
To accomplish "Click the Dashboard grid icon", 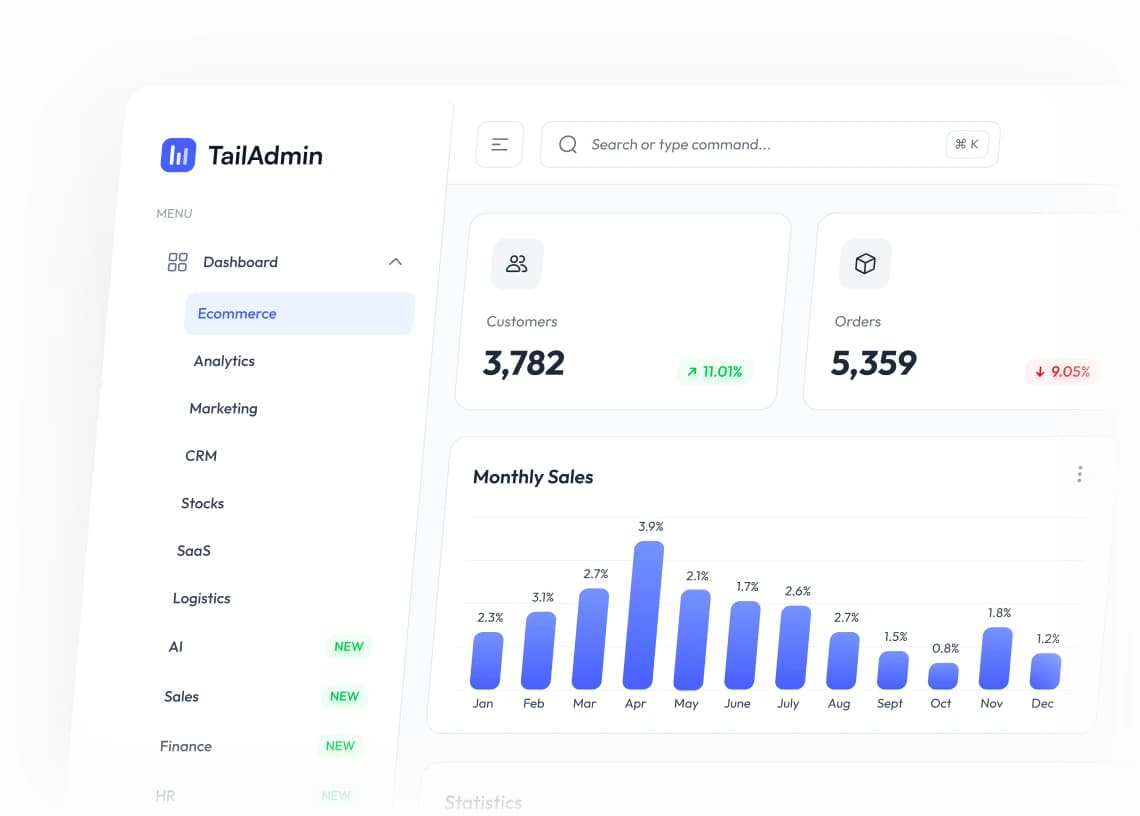I will (177, 262).
